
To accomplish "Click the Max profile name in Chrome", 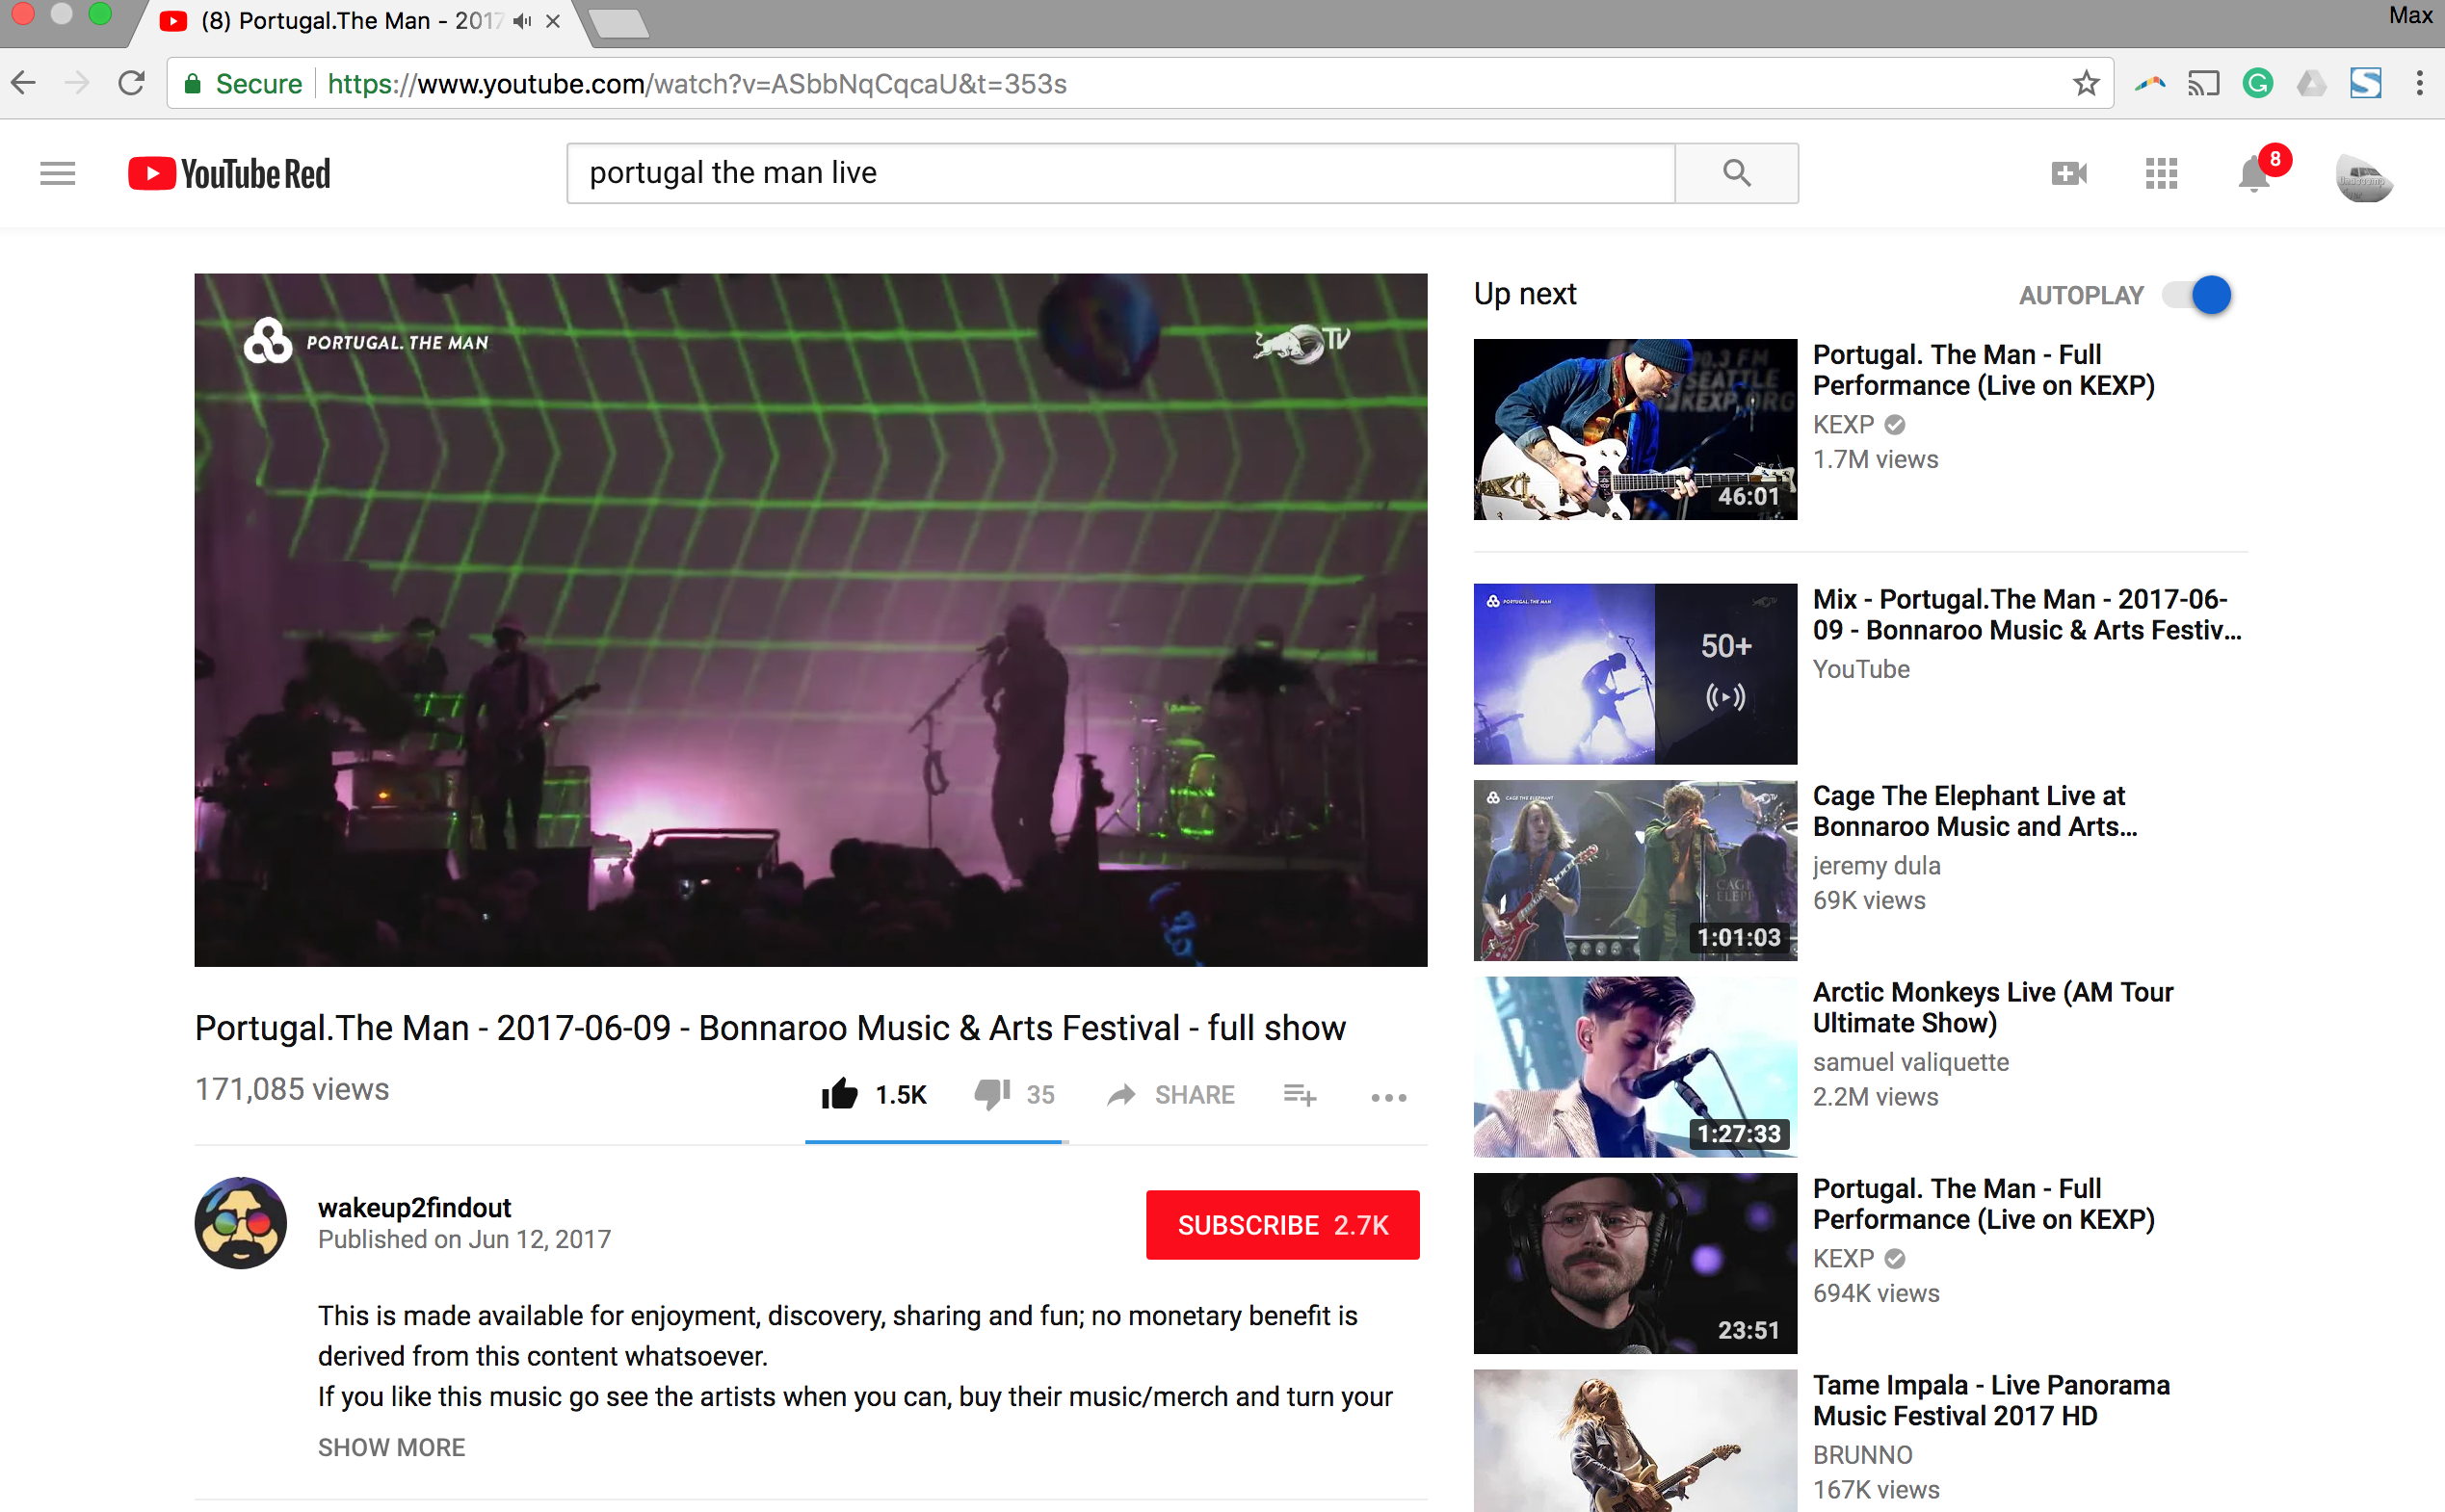I will tap(2410, 15).
